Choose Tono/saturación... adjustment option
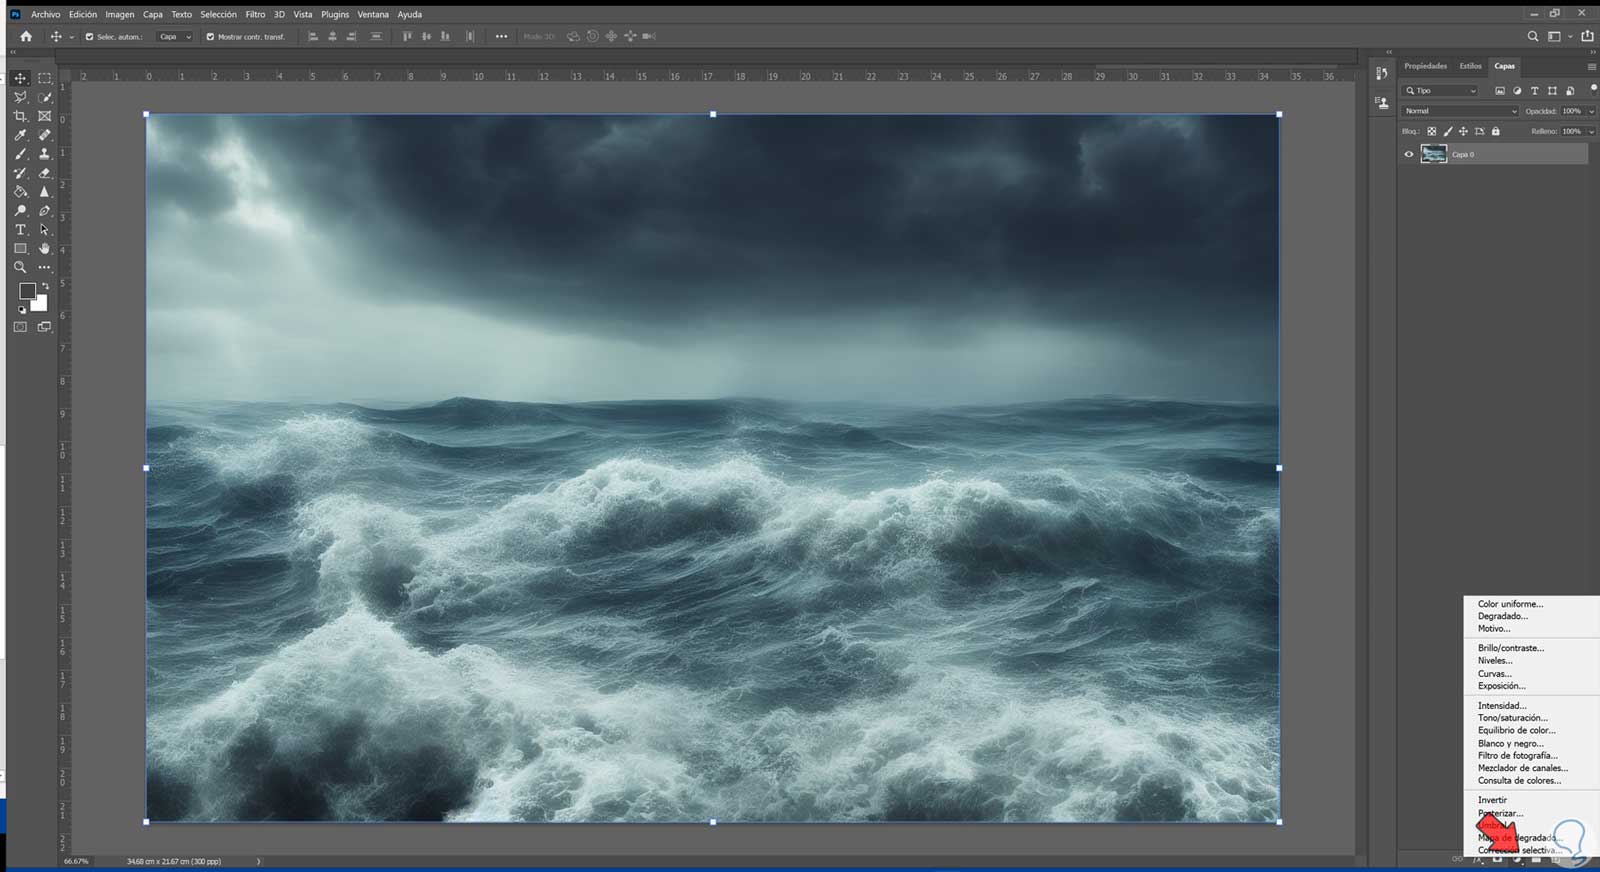The width and height of the screenshot is (1600, 872). pyautogui.click(x=1512, y=718)
